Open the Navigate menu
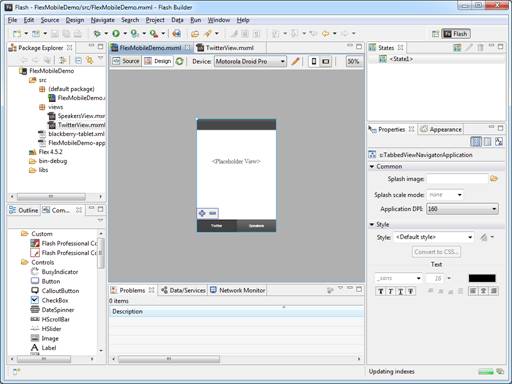Screen dimensions: 512x384 [x=103, y=20]
